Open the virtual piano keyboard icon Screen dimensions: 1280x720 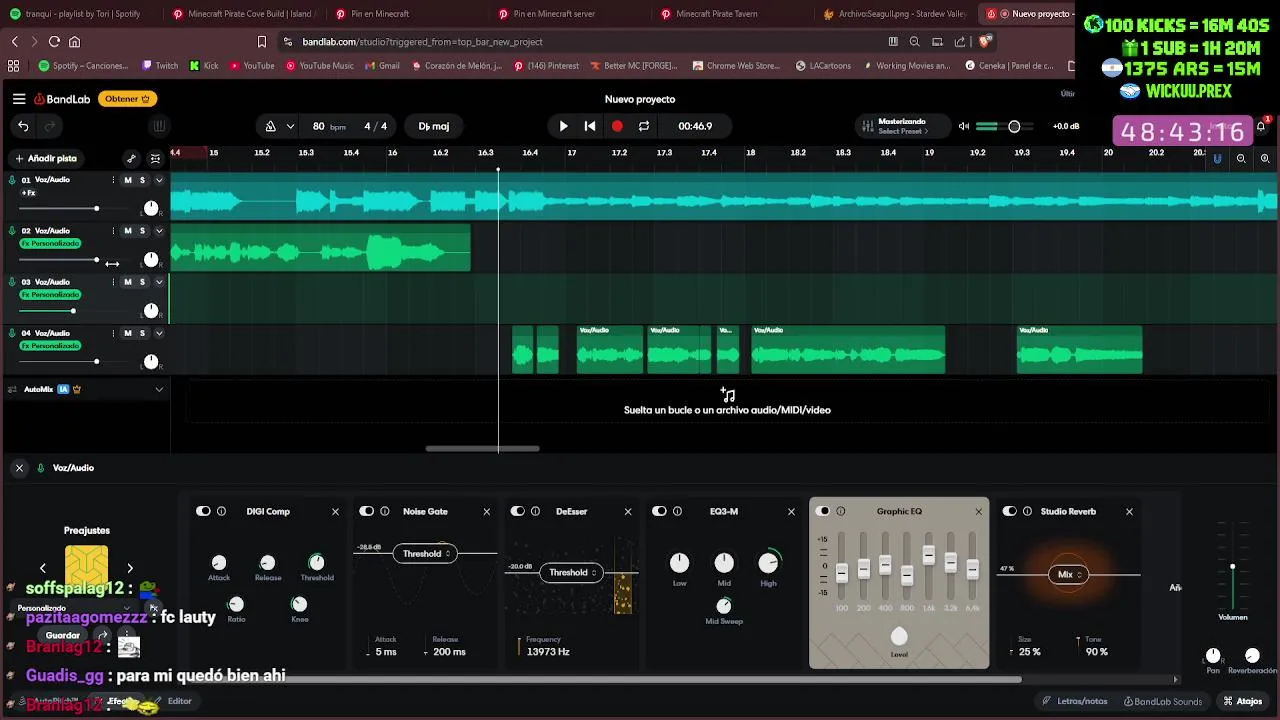[x=159, y=126]
